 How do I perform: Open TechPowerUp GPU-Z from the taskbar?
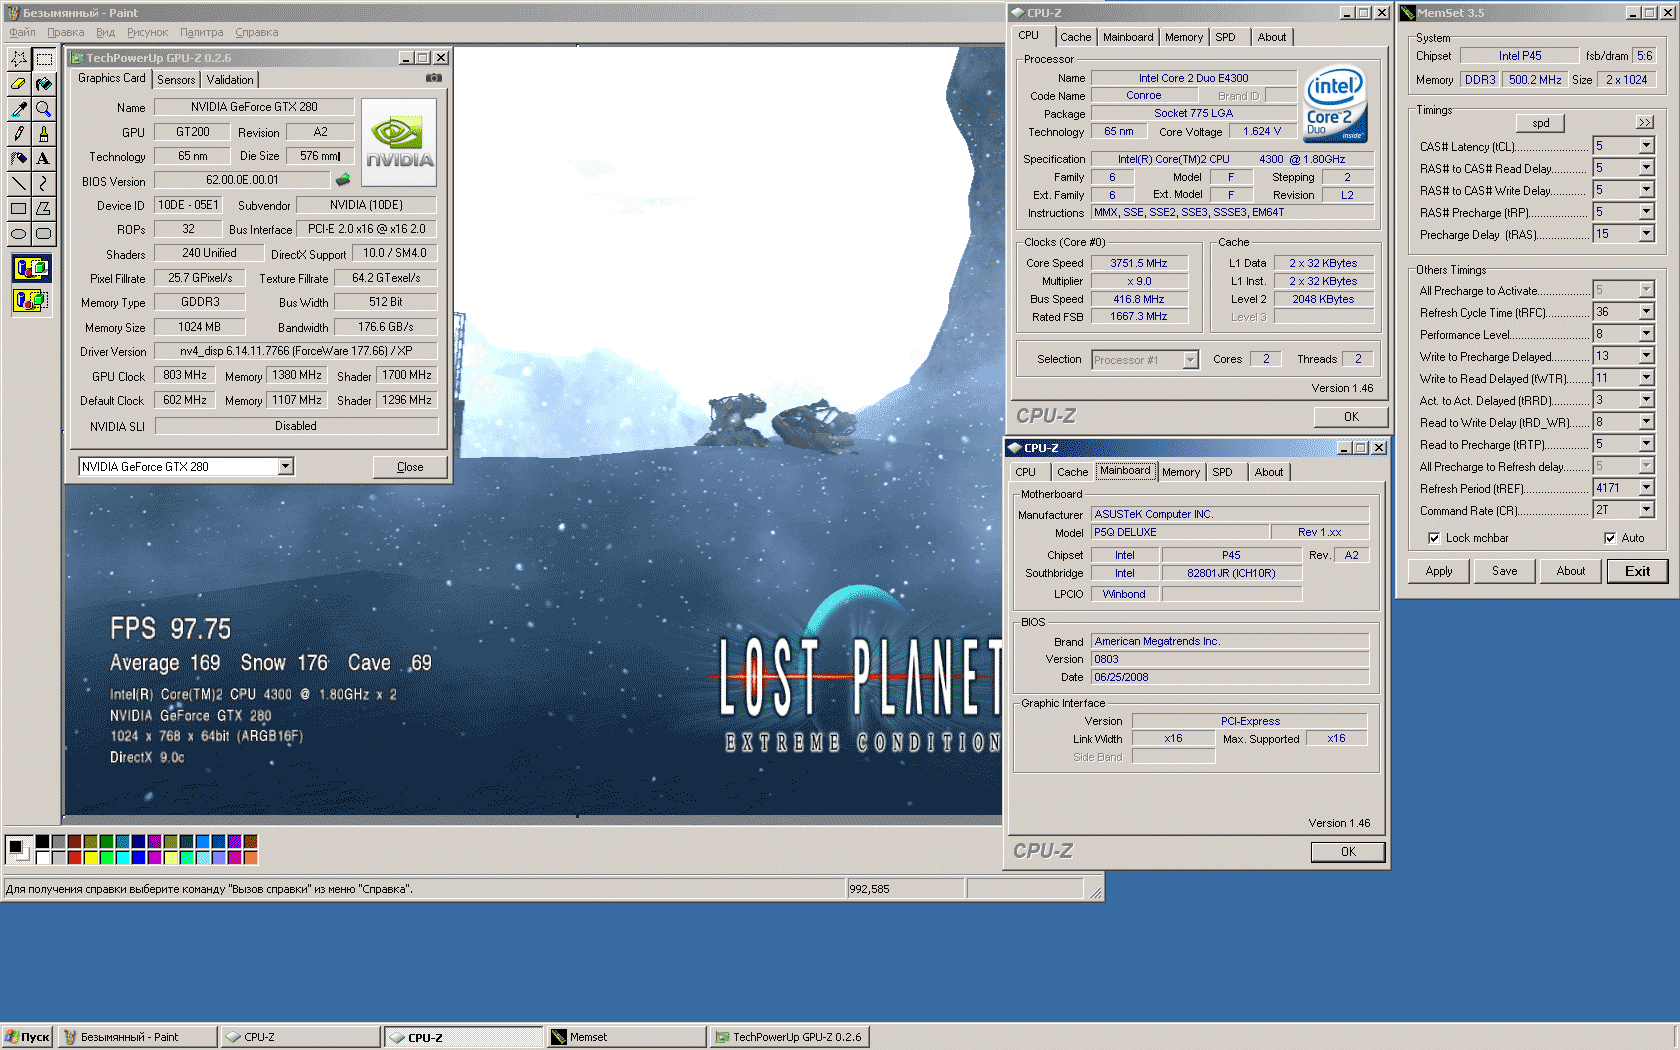(x=789, y=1037)
